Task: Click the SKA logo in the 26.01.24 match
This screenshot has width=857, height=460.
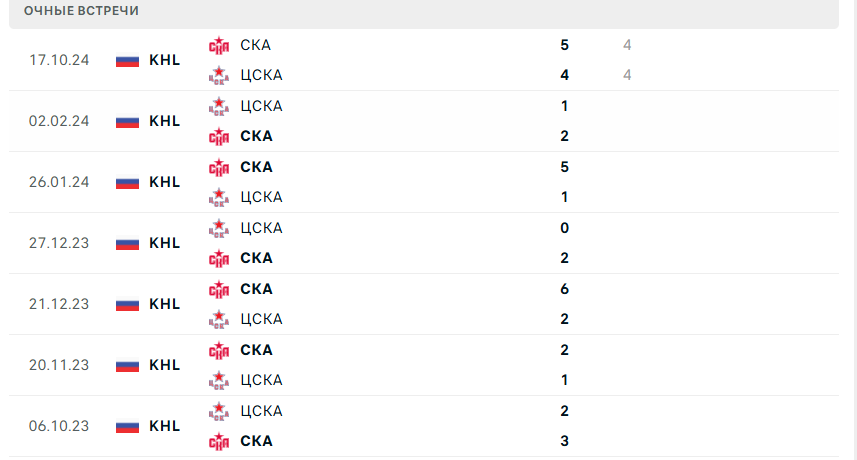Action: point(219,167)
